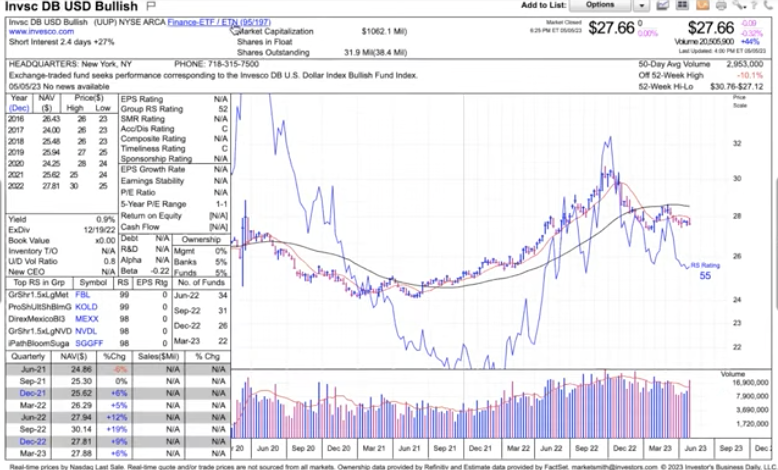Image resolution: width=778 pixels, height=470 pixels.
Task: Expand the wrench tool dropdown arrow
Action: (x=746, y=5)
